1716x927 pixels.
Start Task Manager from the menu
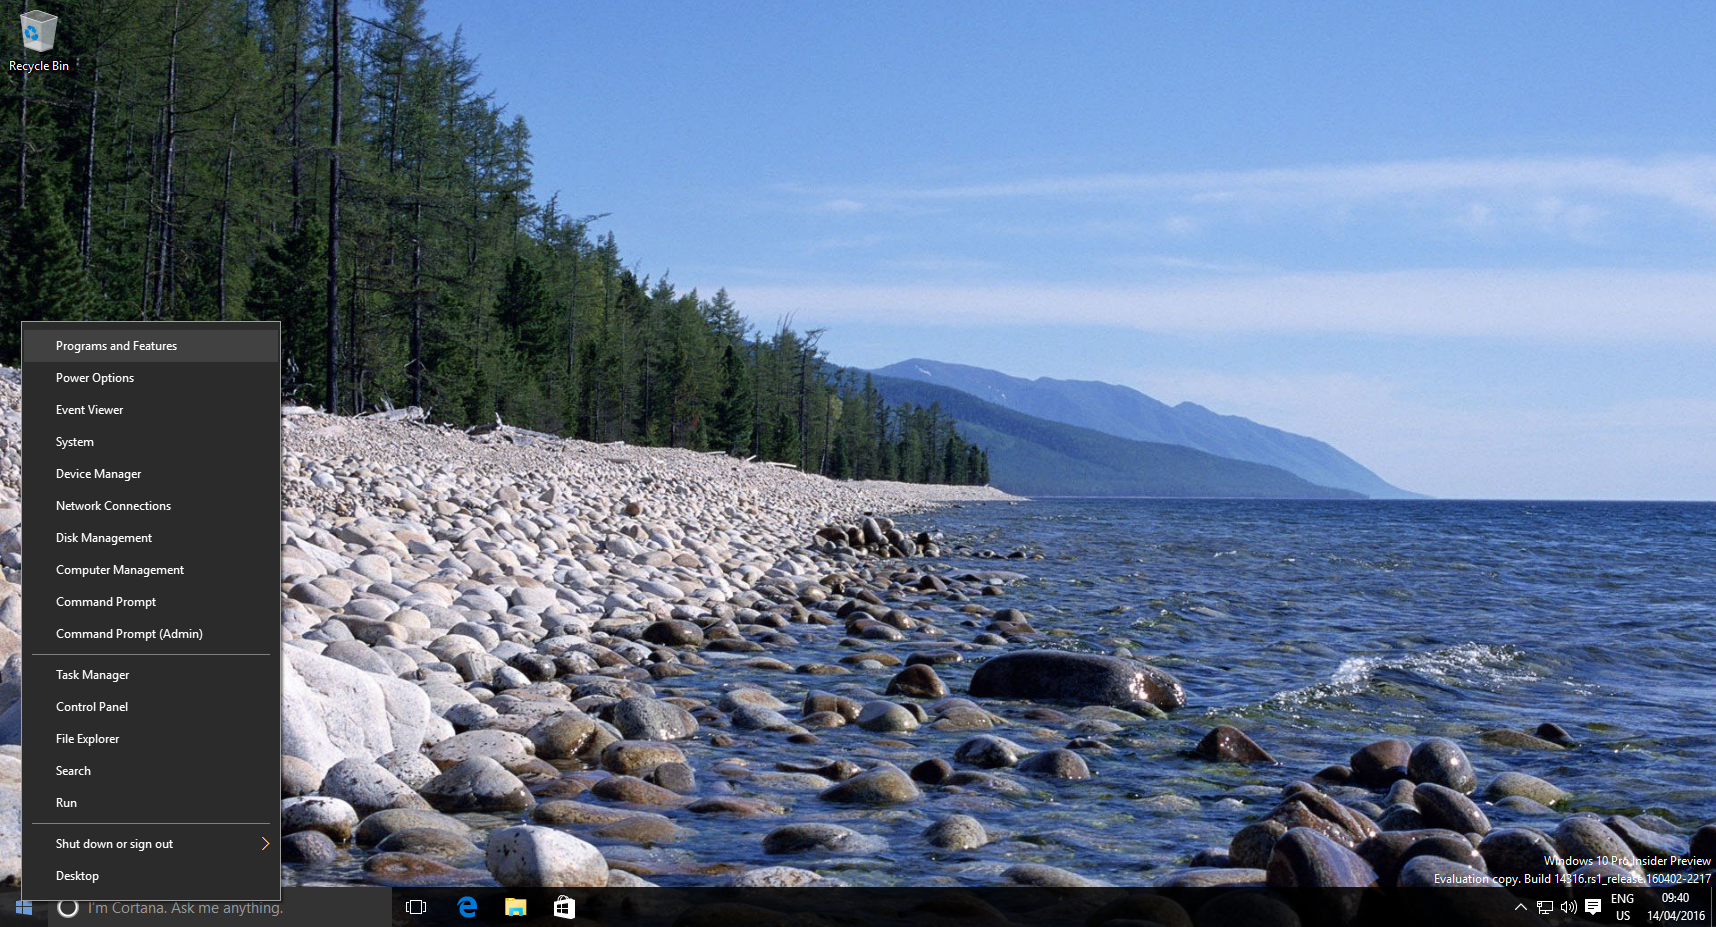pyautogui.click(x=151, y=675)
